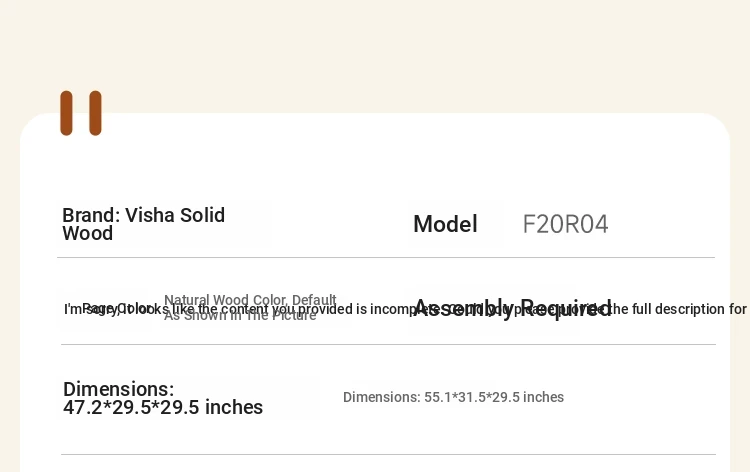Image resolution: width=750 pixels, height=472 pixels.
Task: Click the Assembly Required heading
Action: tap(512, 308)
